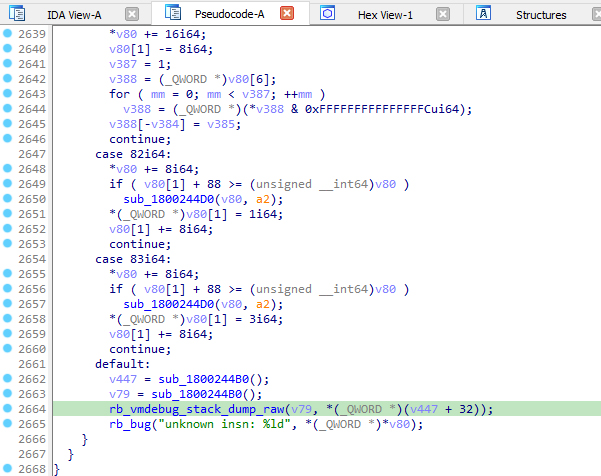Toggle breakpoint dot on line 2640
The height and width of the screenshot is (476, 601).
point(7,48)
